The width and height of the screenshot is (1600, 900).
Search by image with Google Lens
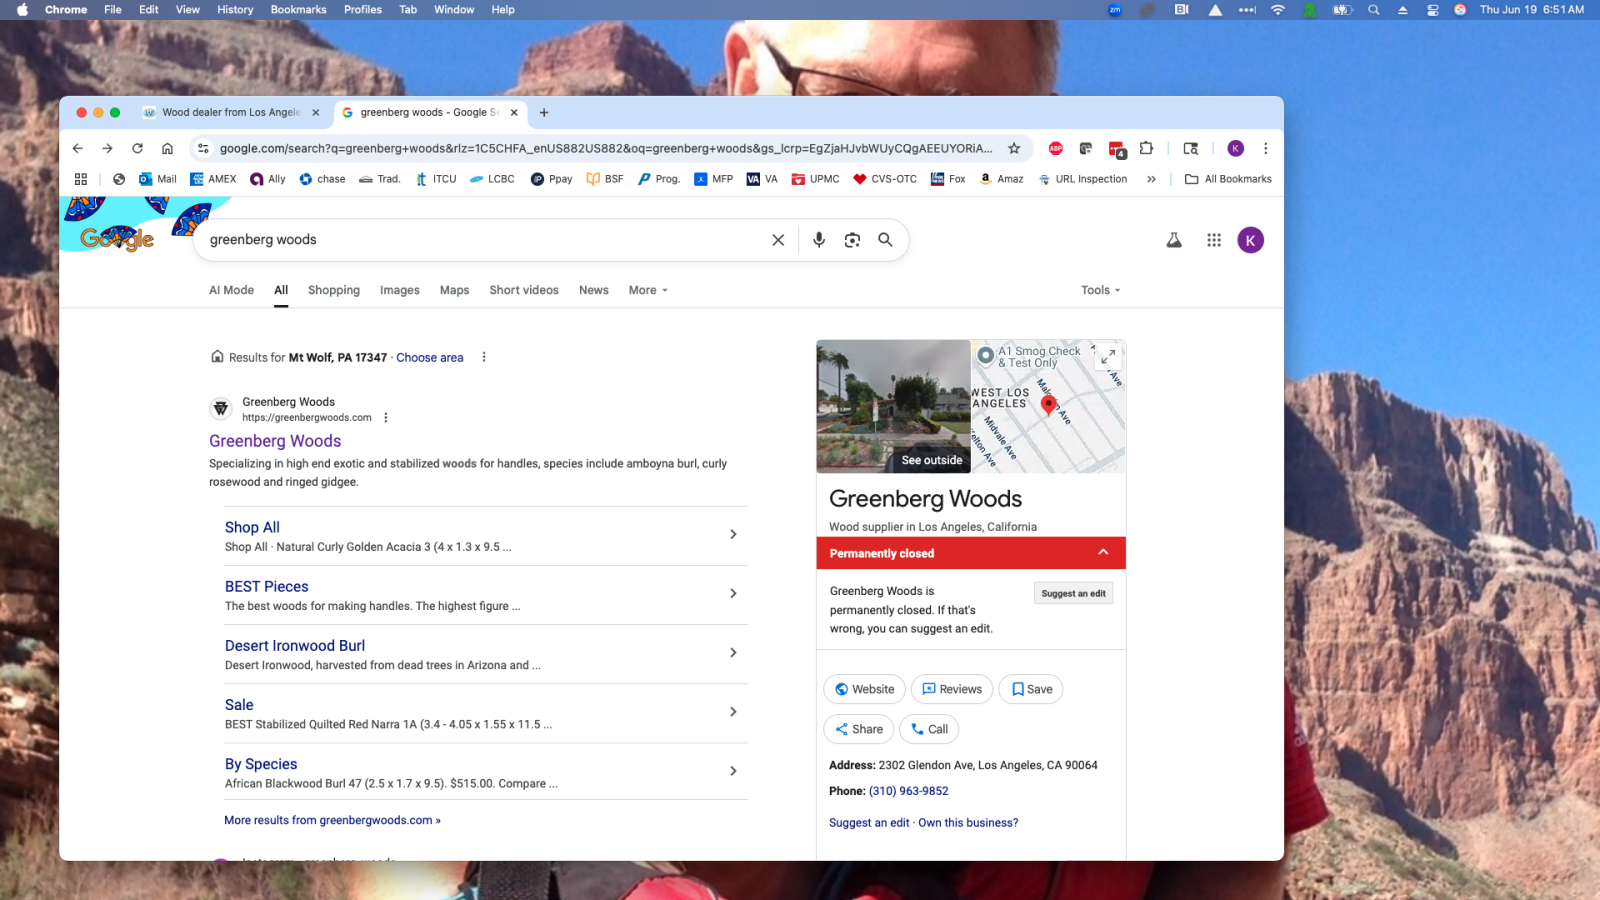click(x=852, y=240)
